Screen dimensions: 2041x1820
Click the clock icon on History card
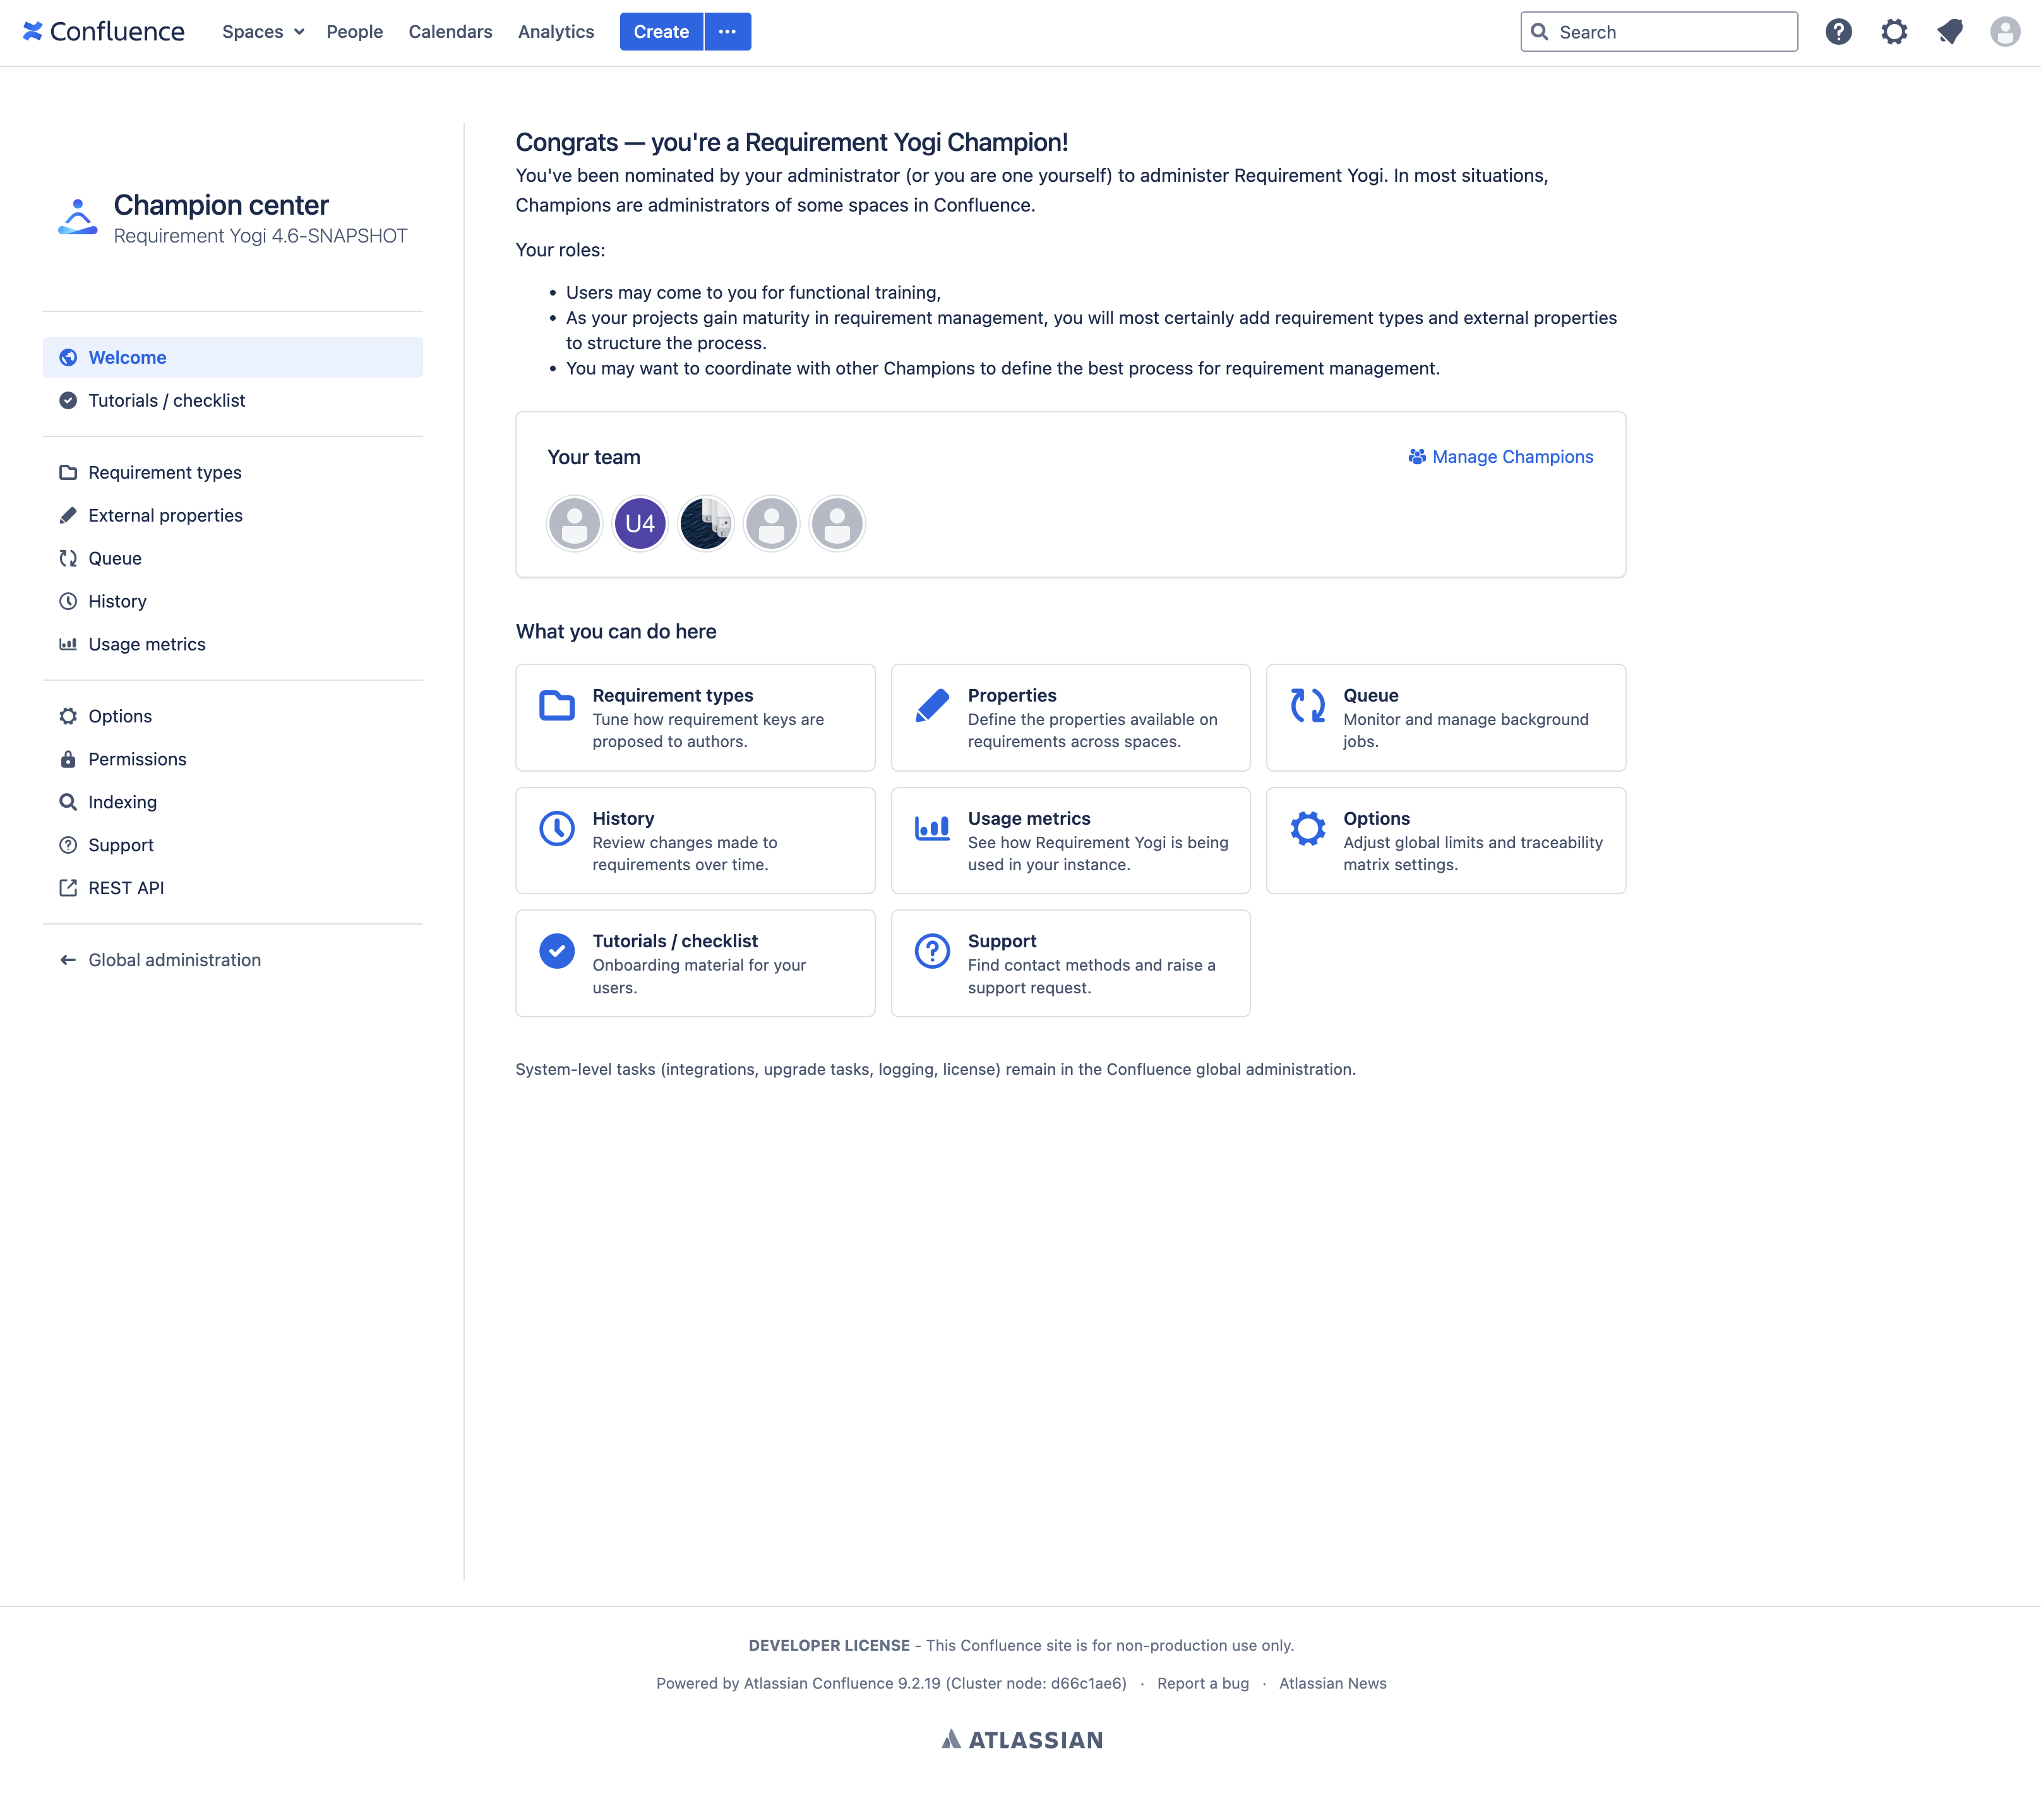pos(557,829)
